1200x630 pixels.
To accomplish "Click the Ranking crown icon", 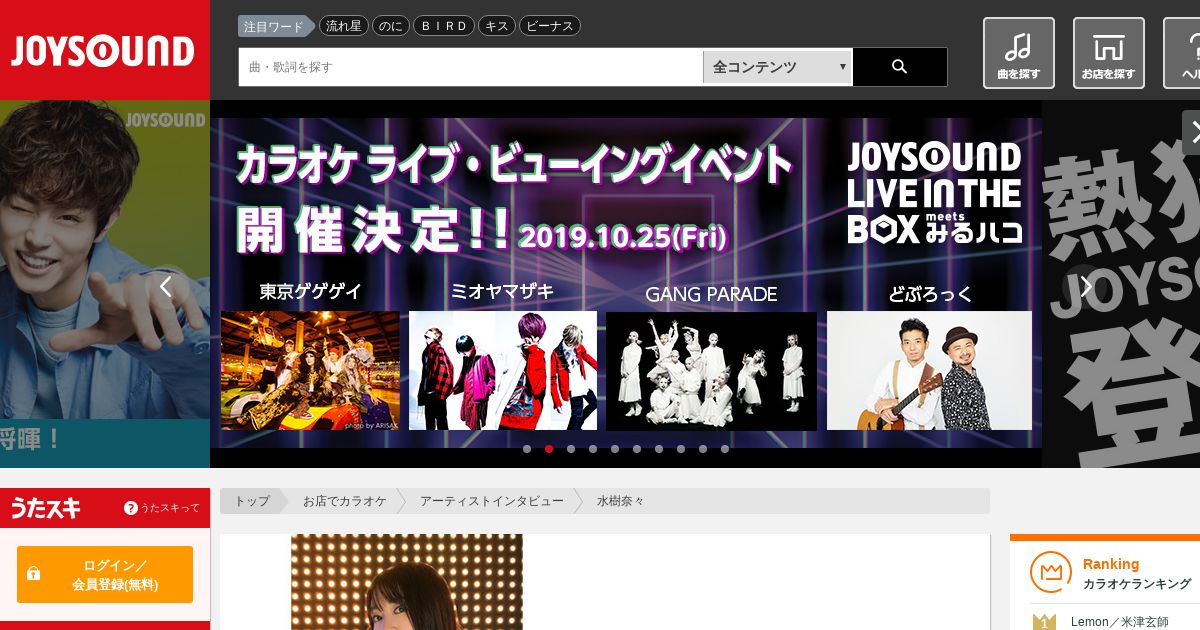I will [x=1050, y=572].
